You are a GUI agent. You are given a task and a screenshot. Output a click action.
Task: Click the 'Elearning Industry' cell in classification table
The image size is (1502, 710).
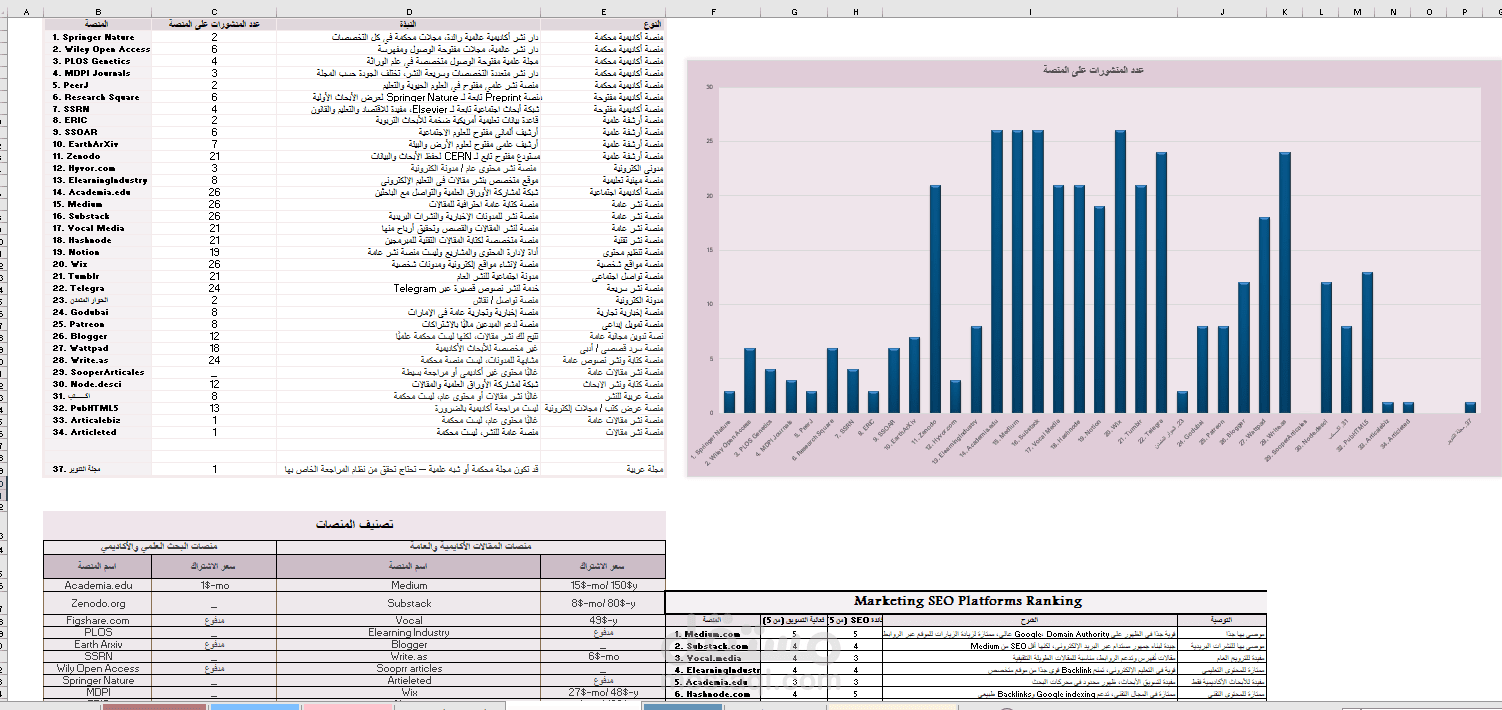click(x=408, y=632)
